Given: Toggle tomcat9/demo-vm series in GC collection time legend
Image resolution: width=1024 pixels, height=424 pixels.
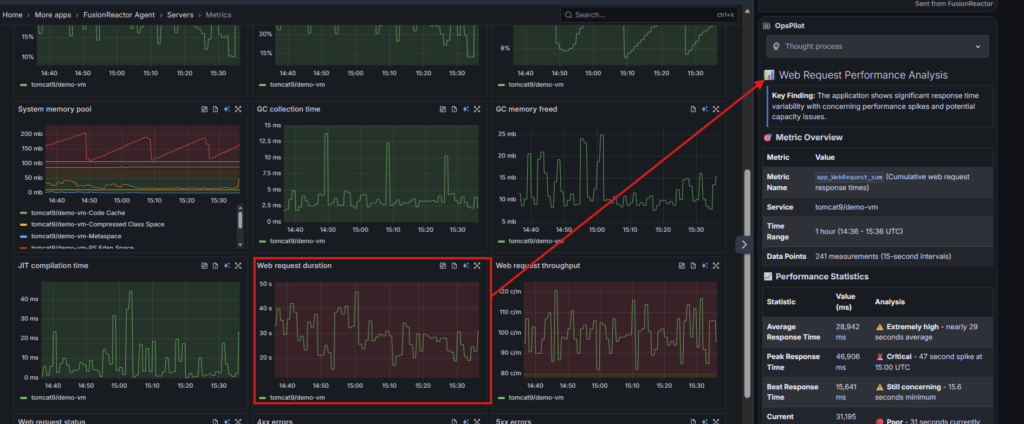Looking at the screenshot, I should (297, 241).
